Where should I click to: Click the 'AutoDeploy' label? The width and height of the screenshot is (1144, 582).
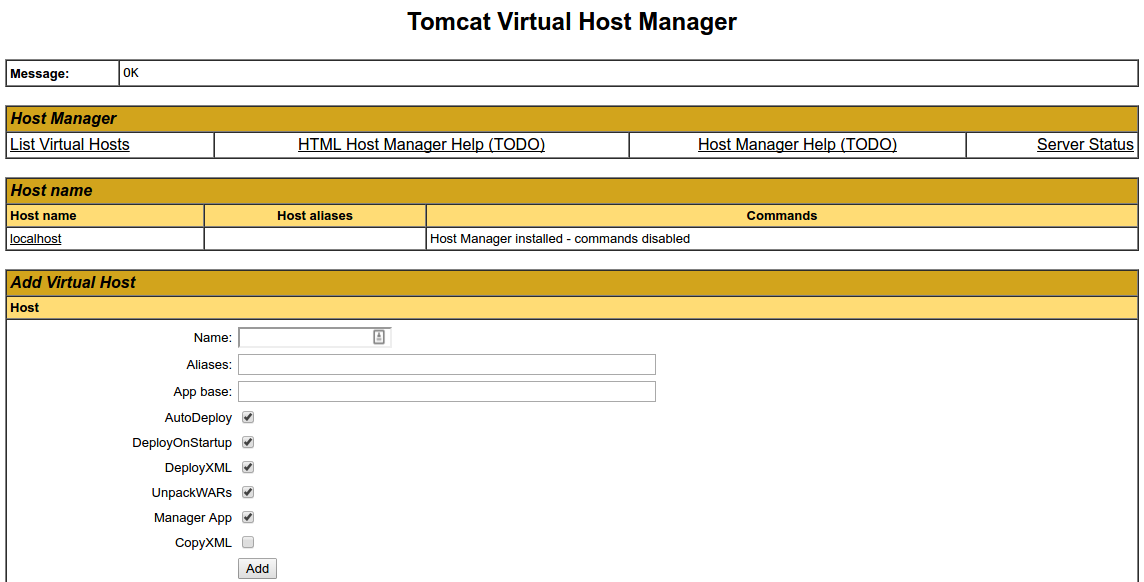198,418
